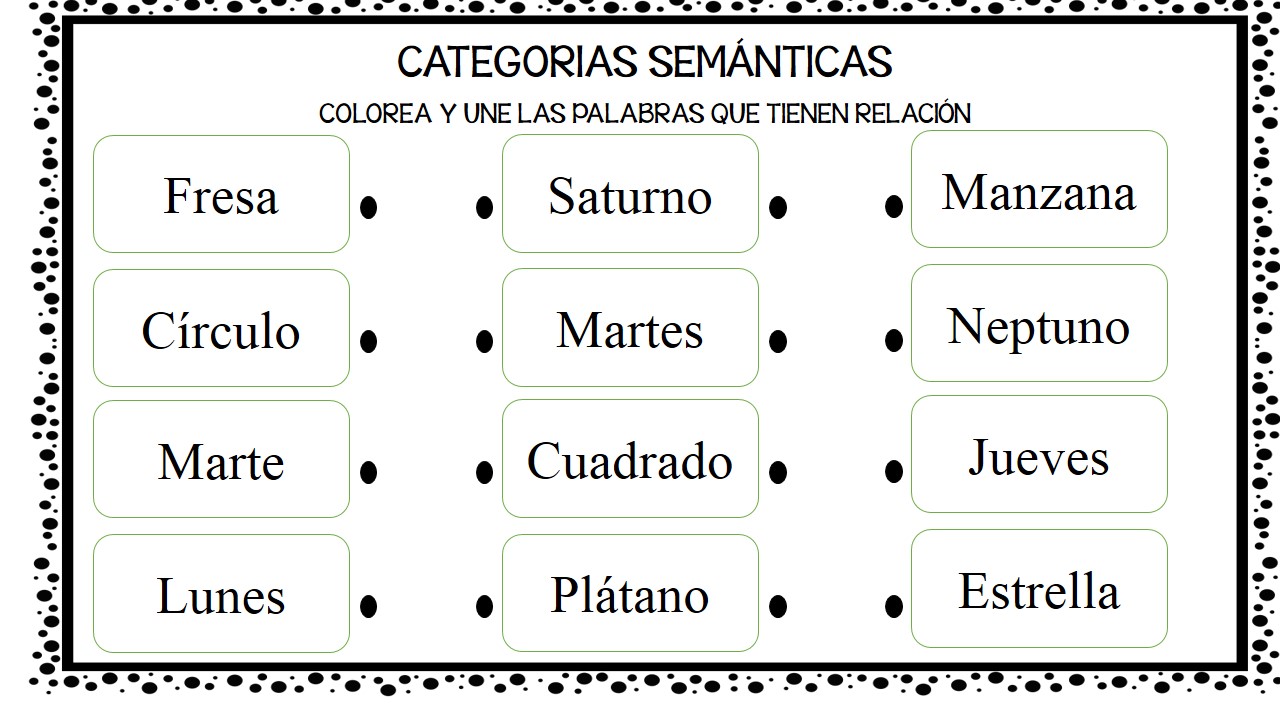Click the Saturno word box
Image resolution: width=1280 pixels, height=720 pixels.
[x=630, y=194]
